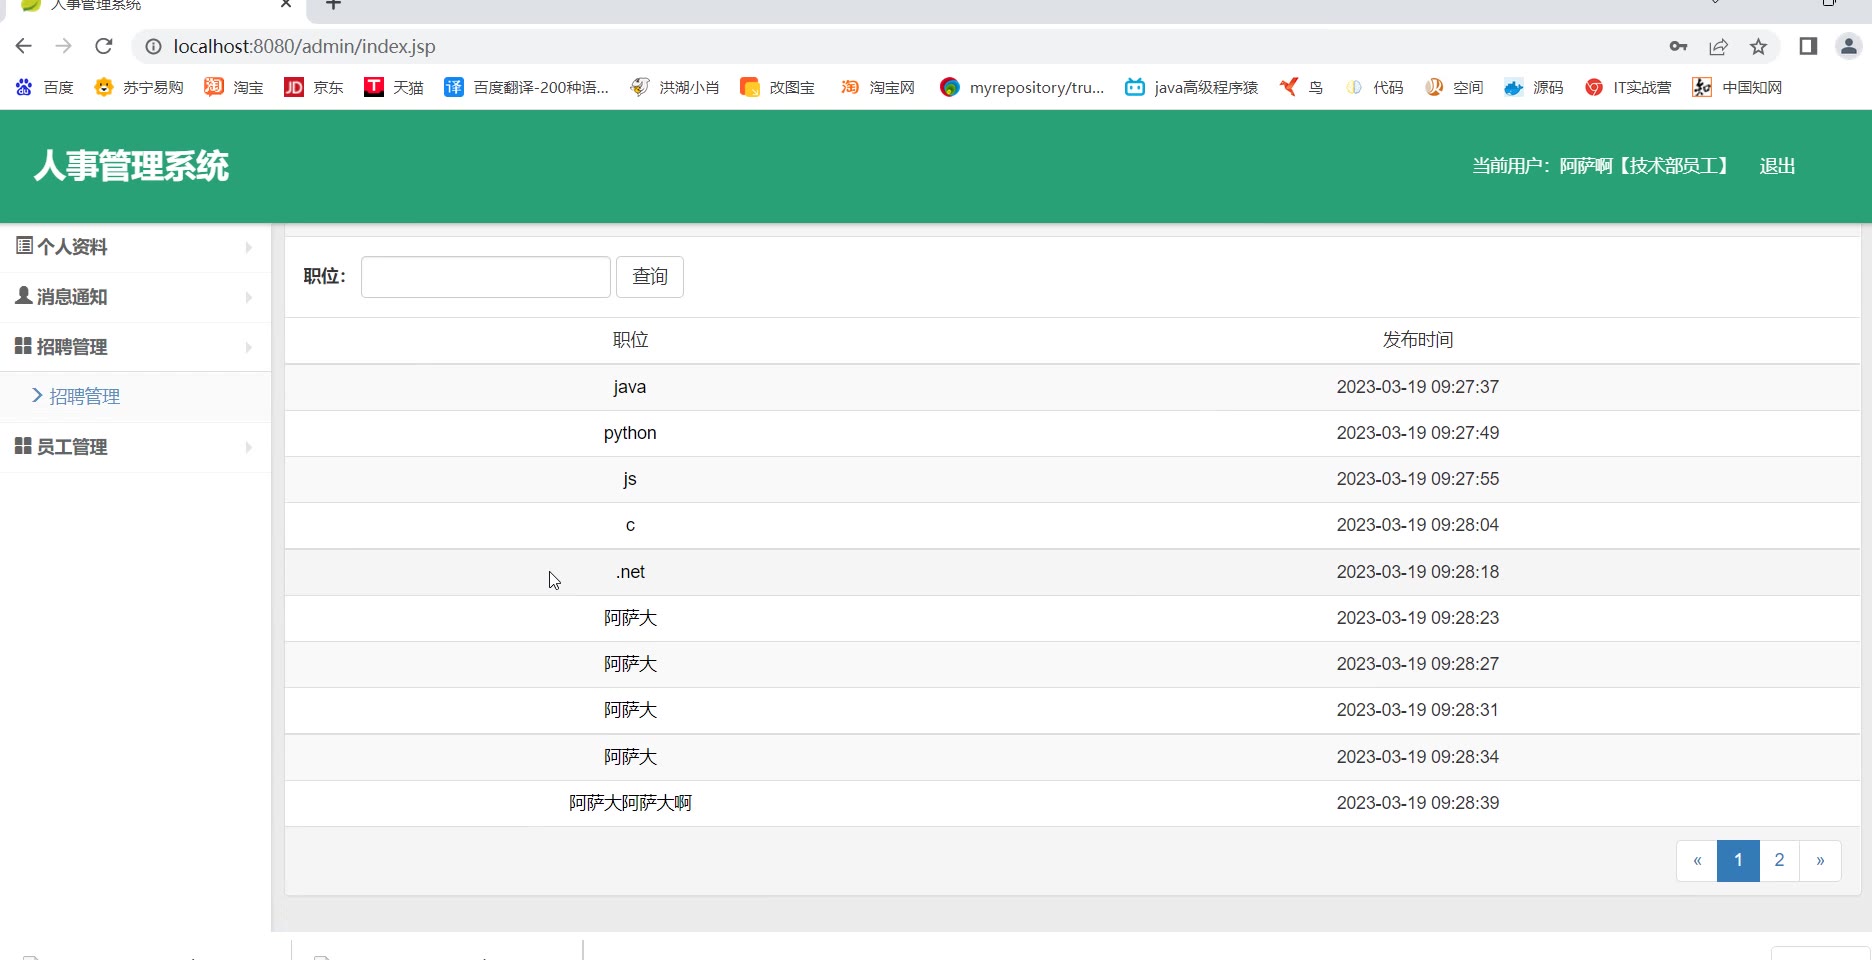
Task: Open the share page icon in address bar
Action: tap(1718, 46)
